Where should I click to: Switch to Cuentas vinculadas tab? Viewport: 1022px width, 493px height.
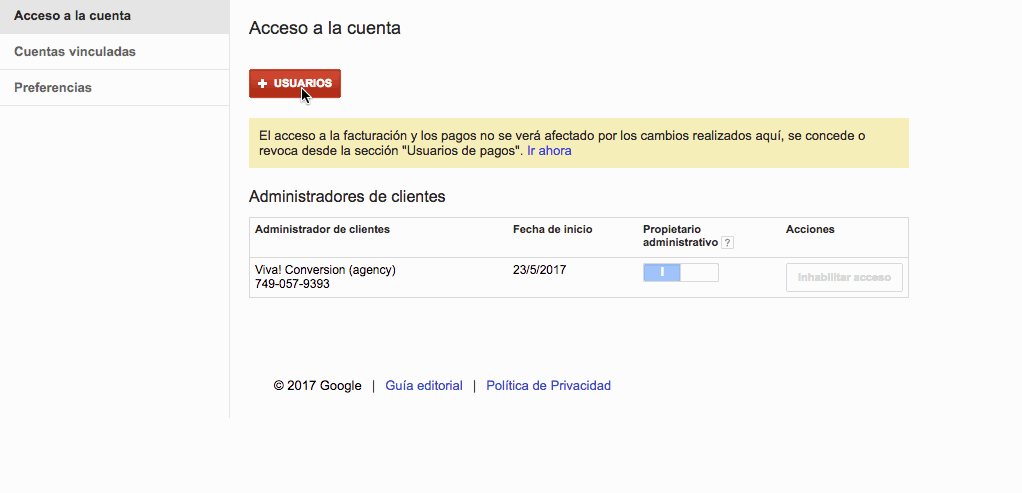tap(114, 52)
